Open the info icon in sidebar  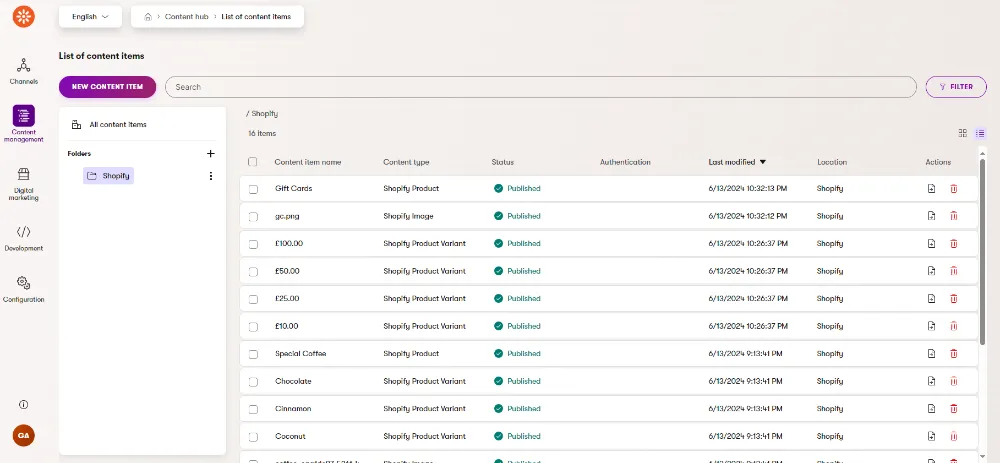click(x=23, y=404)
